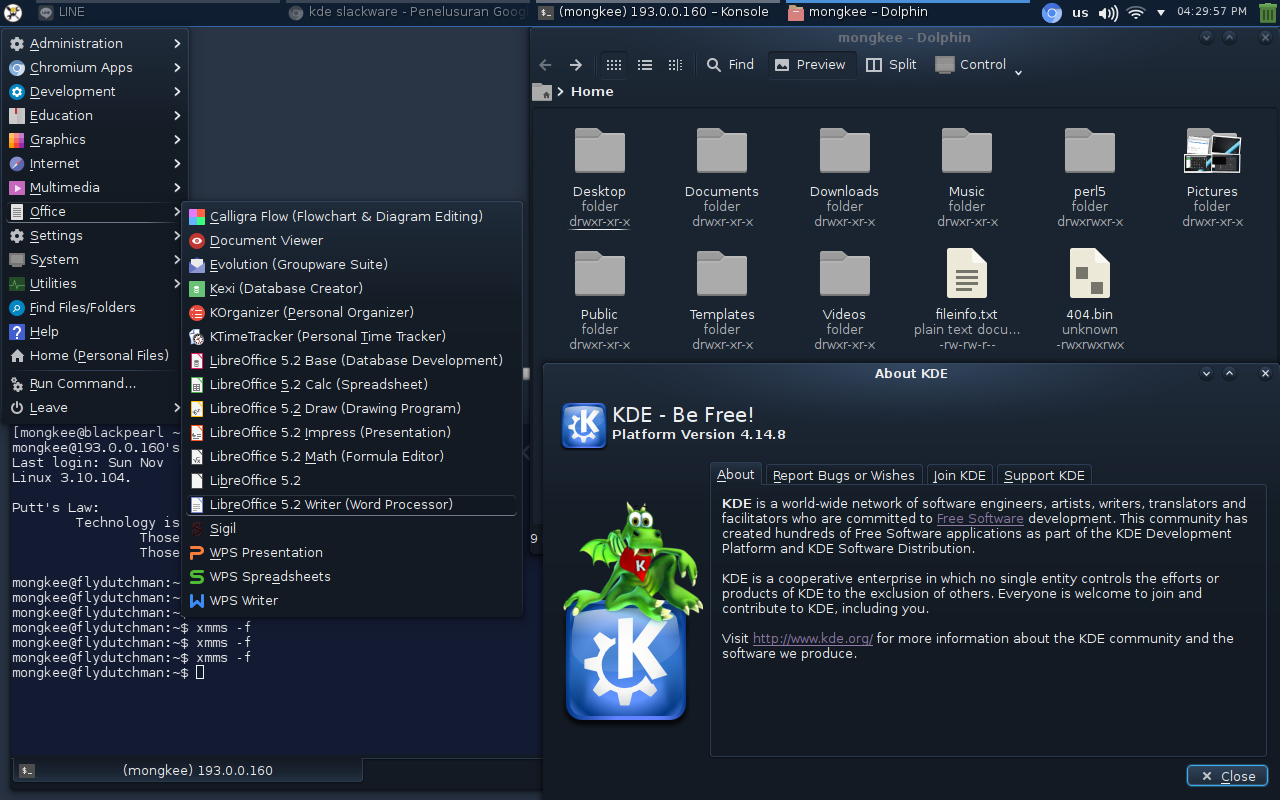Image resolution: width=1280 pixels, height=800 pixels.
Task: Launch LibreOffice 5.2 Writer word processor
Action: pyautogui.click(x=351, y=505)
